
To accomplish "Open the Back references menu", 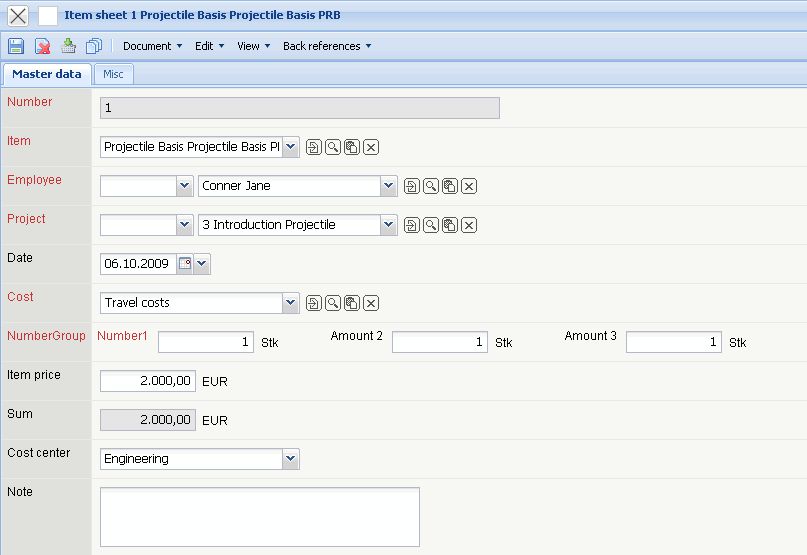I will click(327, 46).
